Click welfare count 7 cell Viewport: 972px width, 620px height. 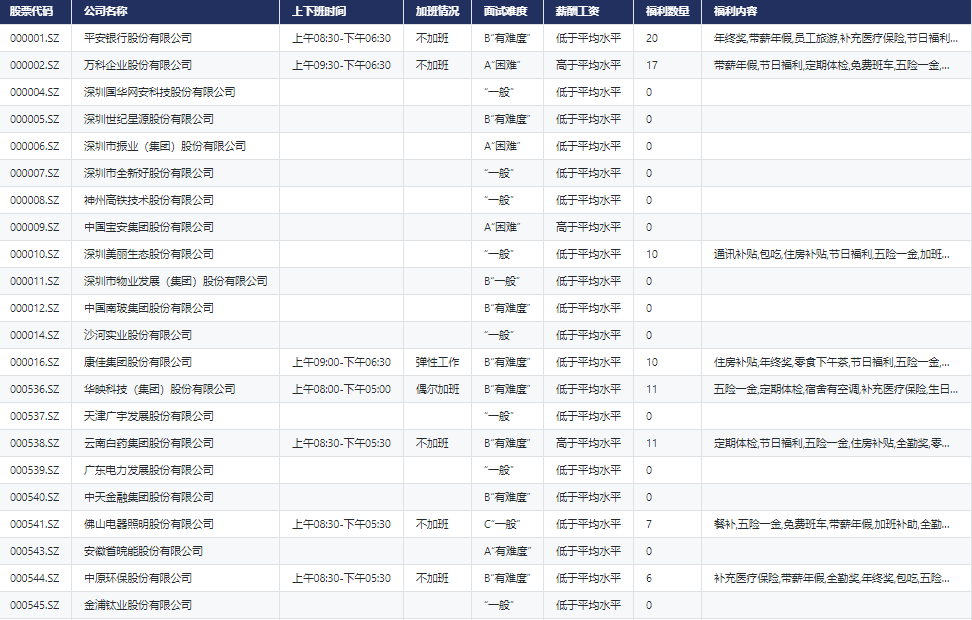(649, 524)
